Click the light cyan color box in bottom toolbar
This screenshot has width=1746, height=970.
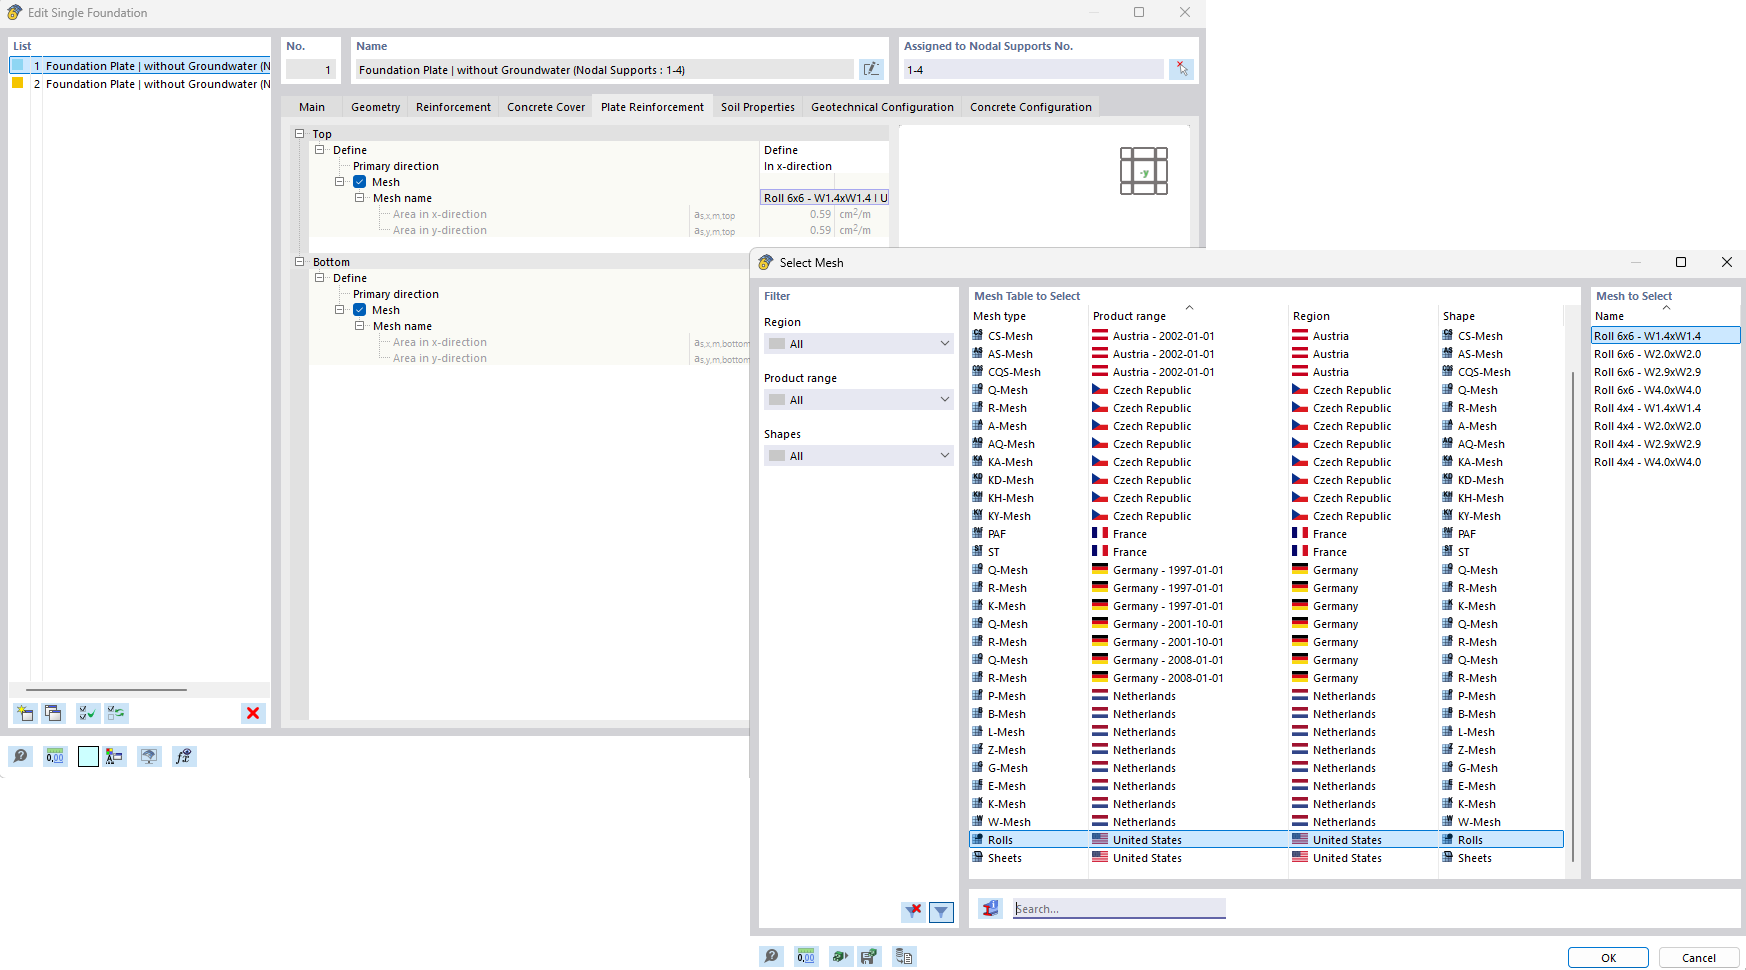[88, 756]
